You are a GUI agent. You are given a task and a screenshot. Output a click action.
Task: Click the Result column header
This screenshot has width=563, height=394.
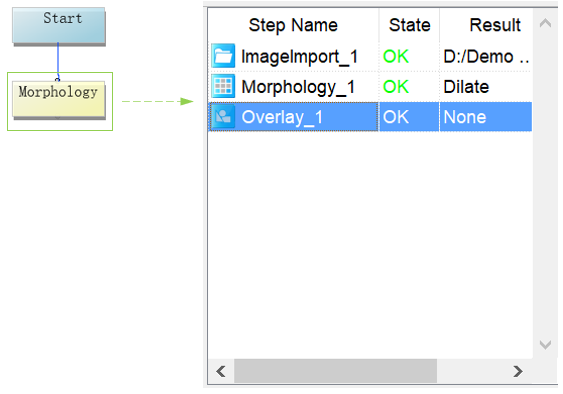tap(495, 25)
